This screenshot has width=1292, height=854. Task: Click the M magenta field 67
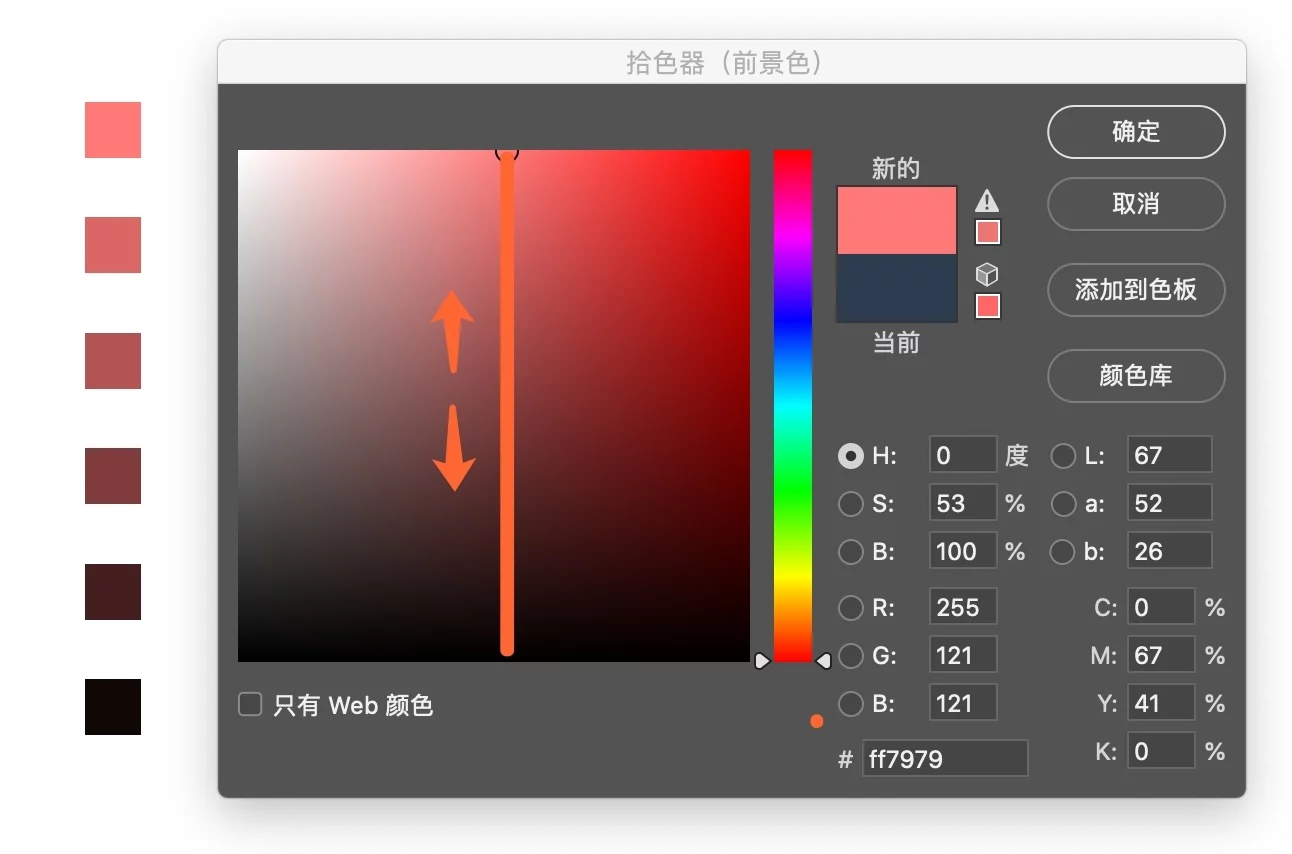(1161, 656)
